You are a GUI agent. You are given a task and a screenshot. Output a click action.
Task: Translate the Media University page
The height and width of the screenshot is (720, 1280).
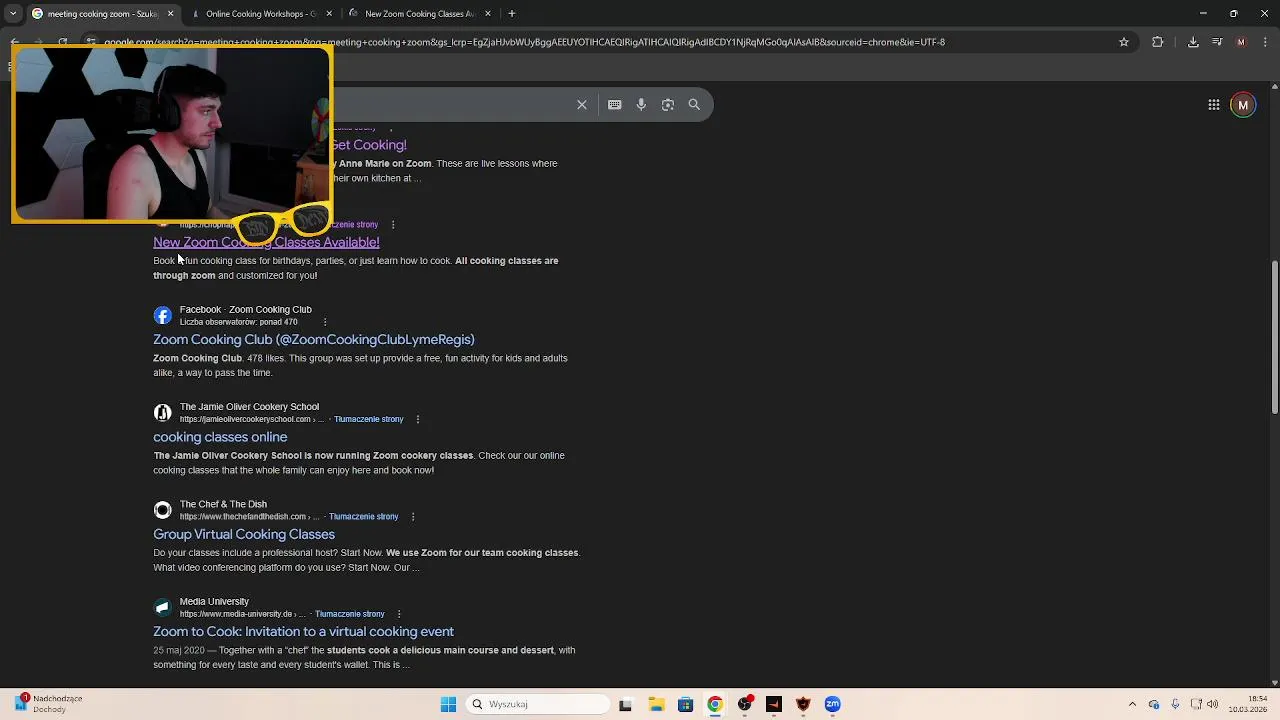click(349, 614)
